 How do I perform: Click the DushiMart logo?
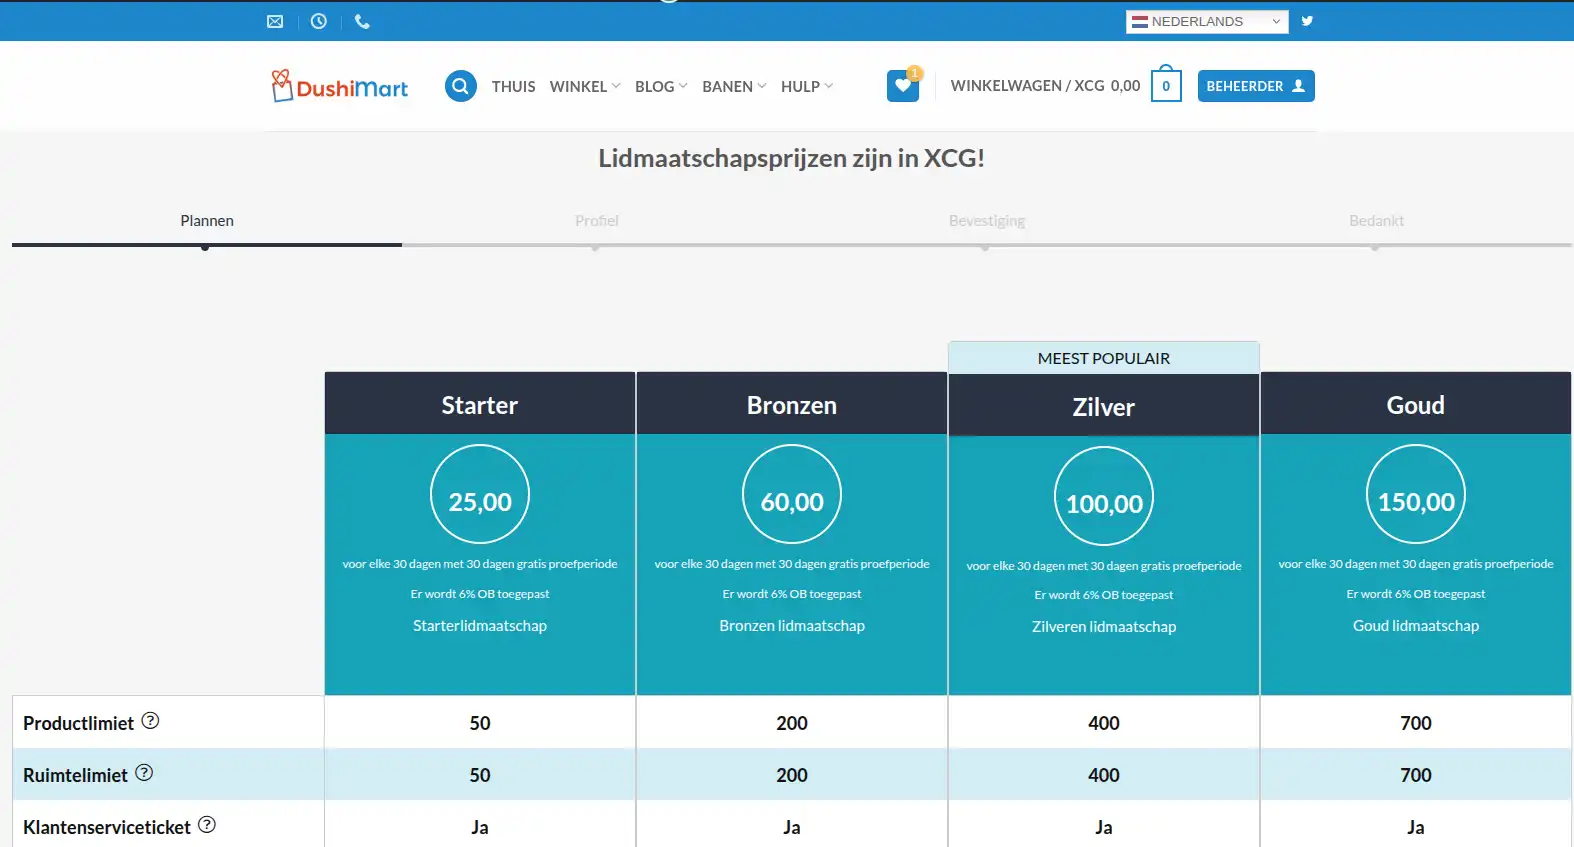click(340, 87)
